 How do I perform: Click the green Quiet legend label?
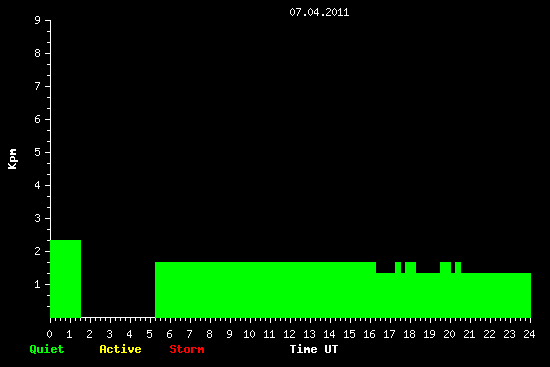click(x=47, y=349)
